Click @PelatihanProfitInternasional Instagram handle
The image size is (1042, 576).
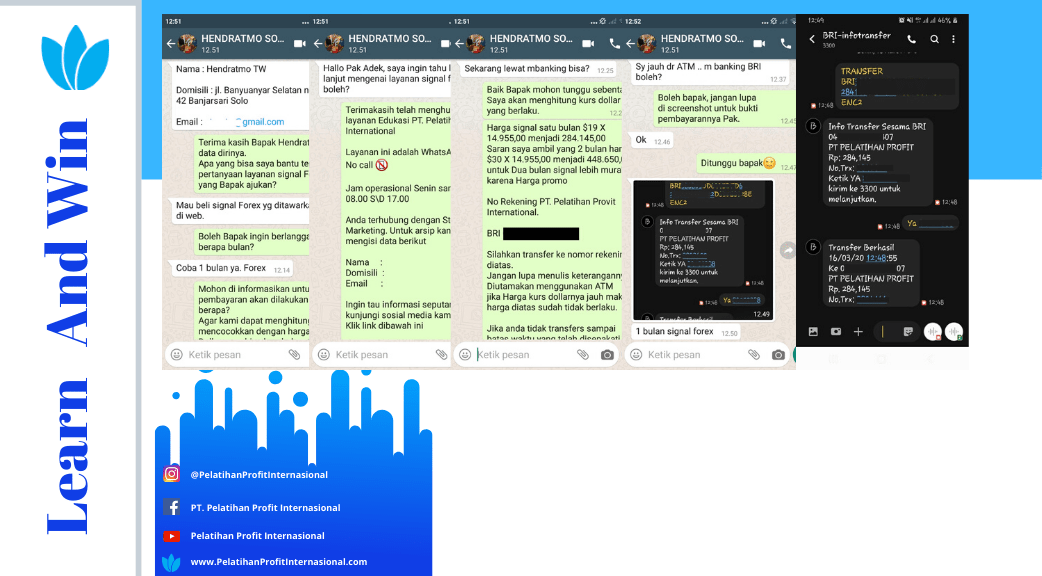[259, 474]
